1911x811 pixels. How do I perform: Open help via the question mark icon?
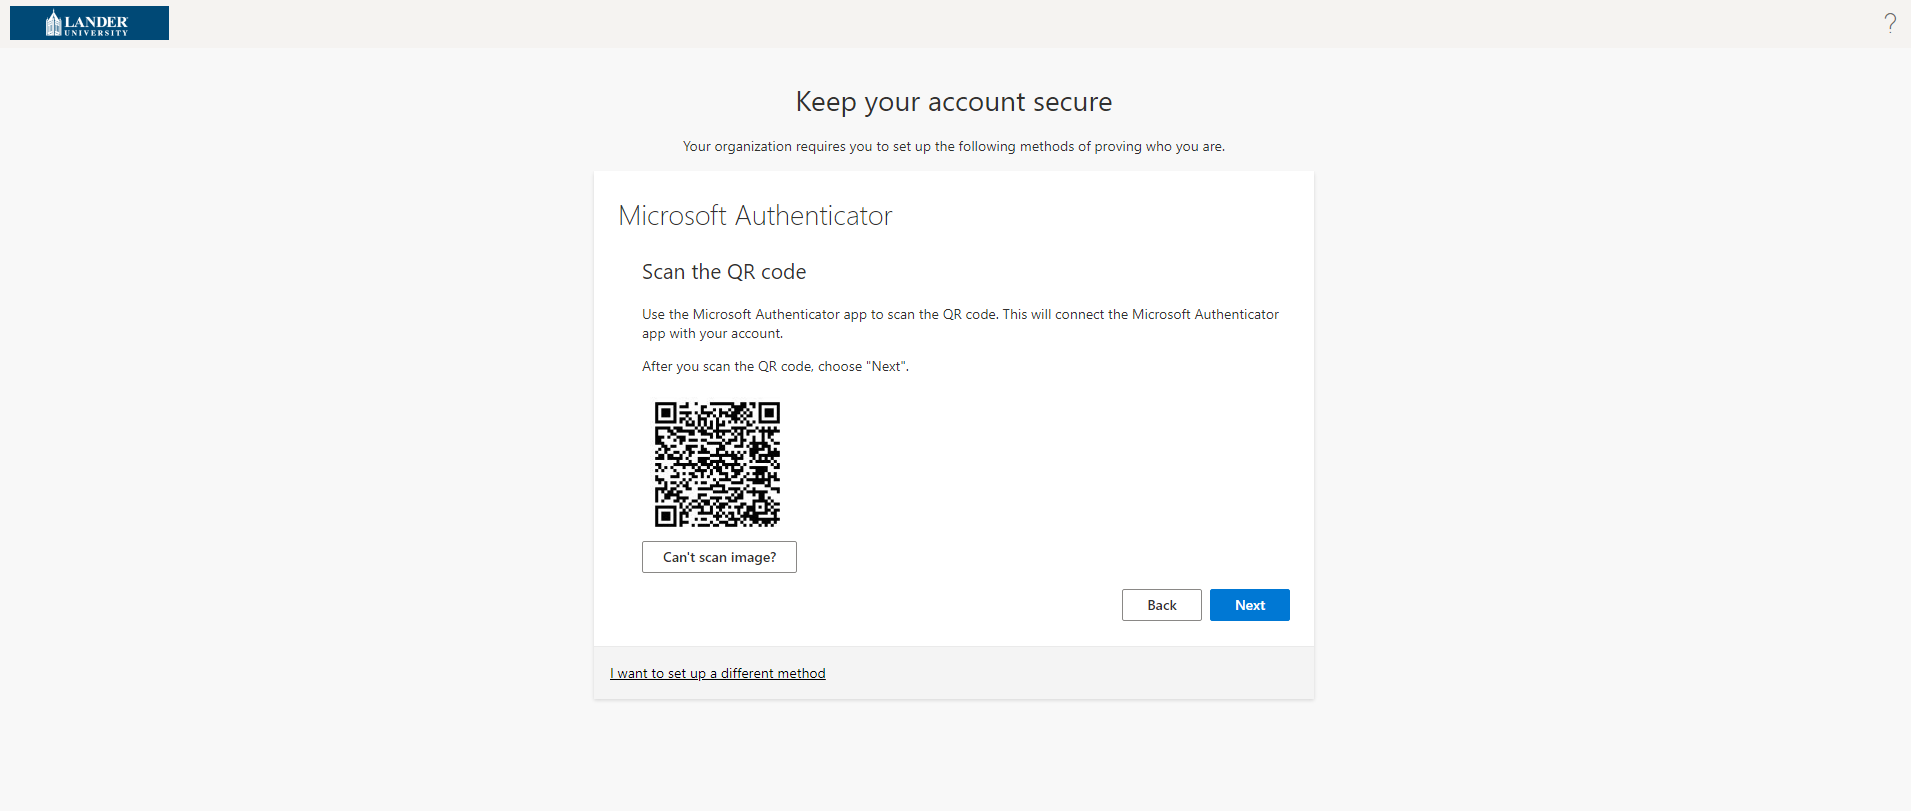pyautogui.click(x=1889, y=23)
